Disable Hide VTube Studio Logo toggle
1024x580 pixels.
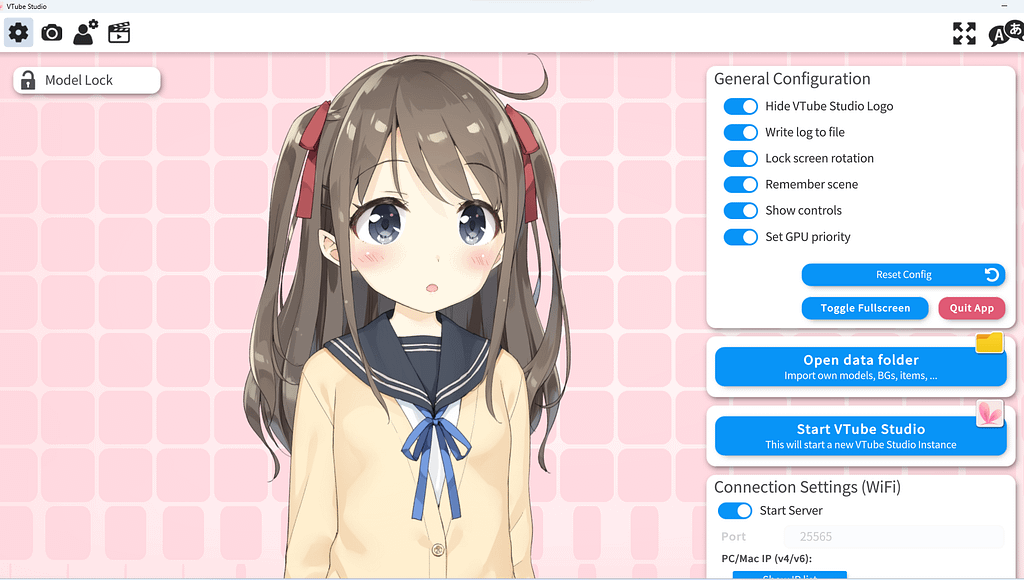click(741, 106)
